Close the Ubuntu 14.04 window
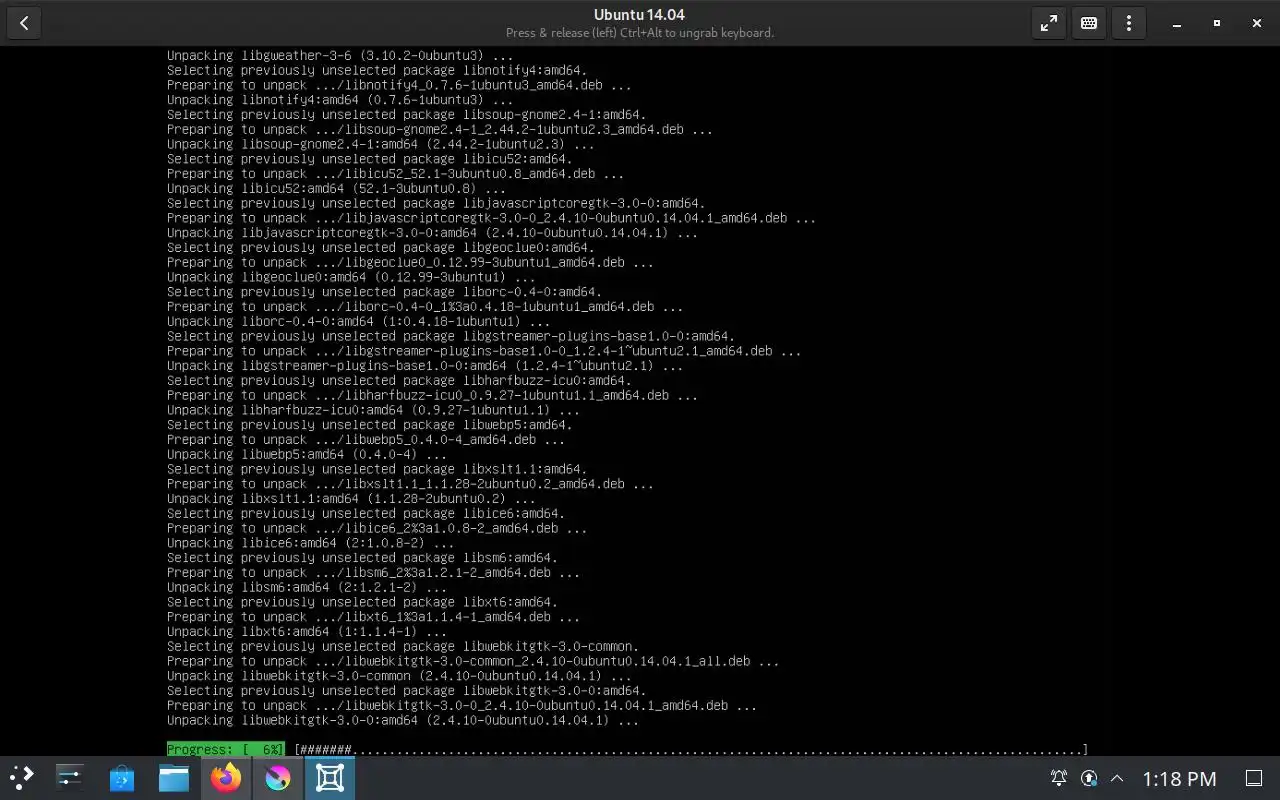The image size is (1280, 800). point(1257,23)
